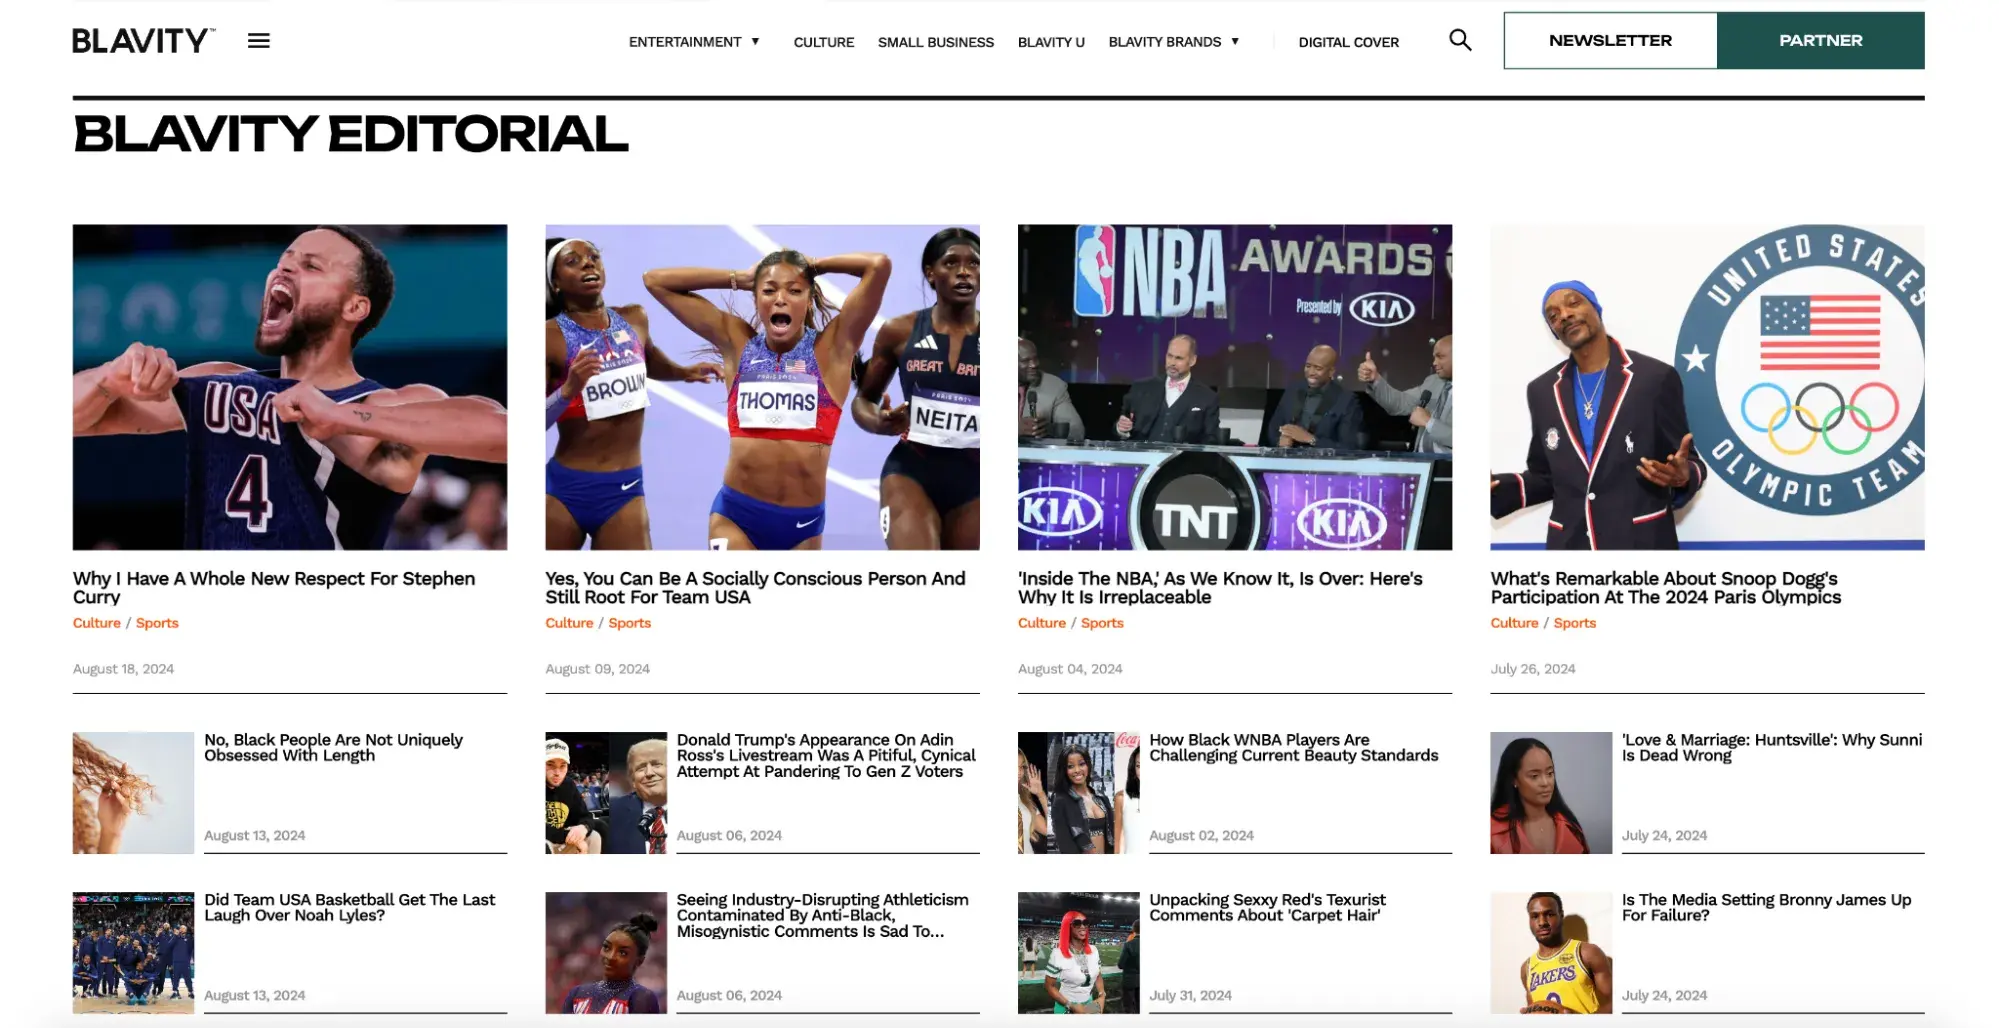Open the Stephen Curry article image
The width and height of the screenshot is (1999, 1028).
pyautogui.click(x=290, y=387)
